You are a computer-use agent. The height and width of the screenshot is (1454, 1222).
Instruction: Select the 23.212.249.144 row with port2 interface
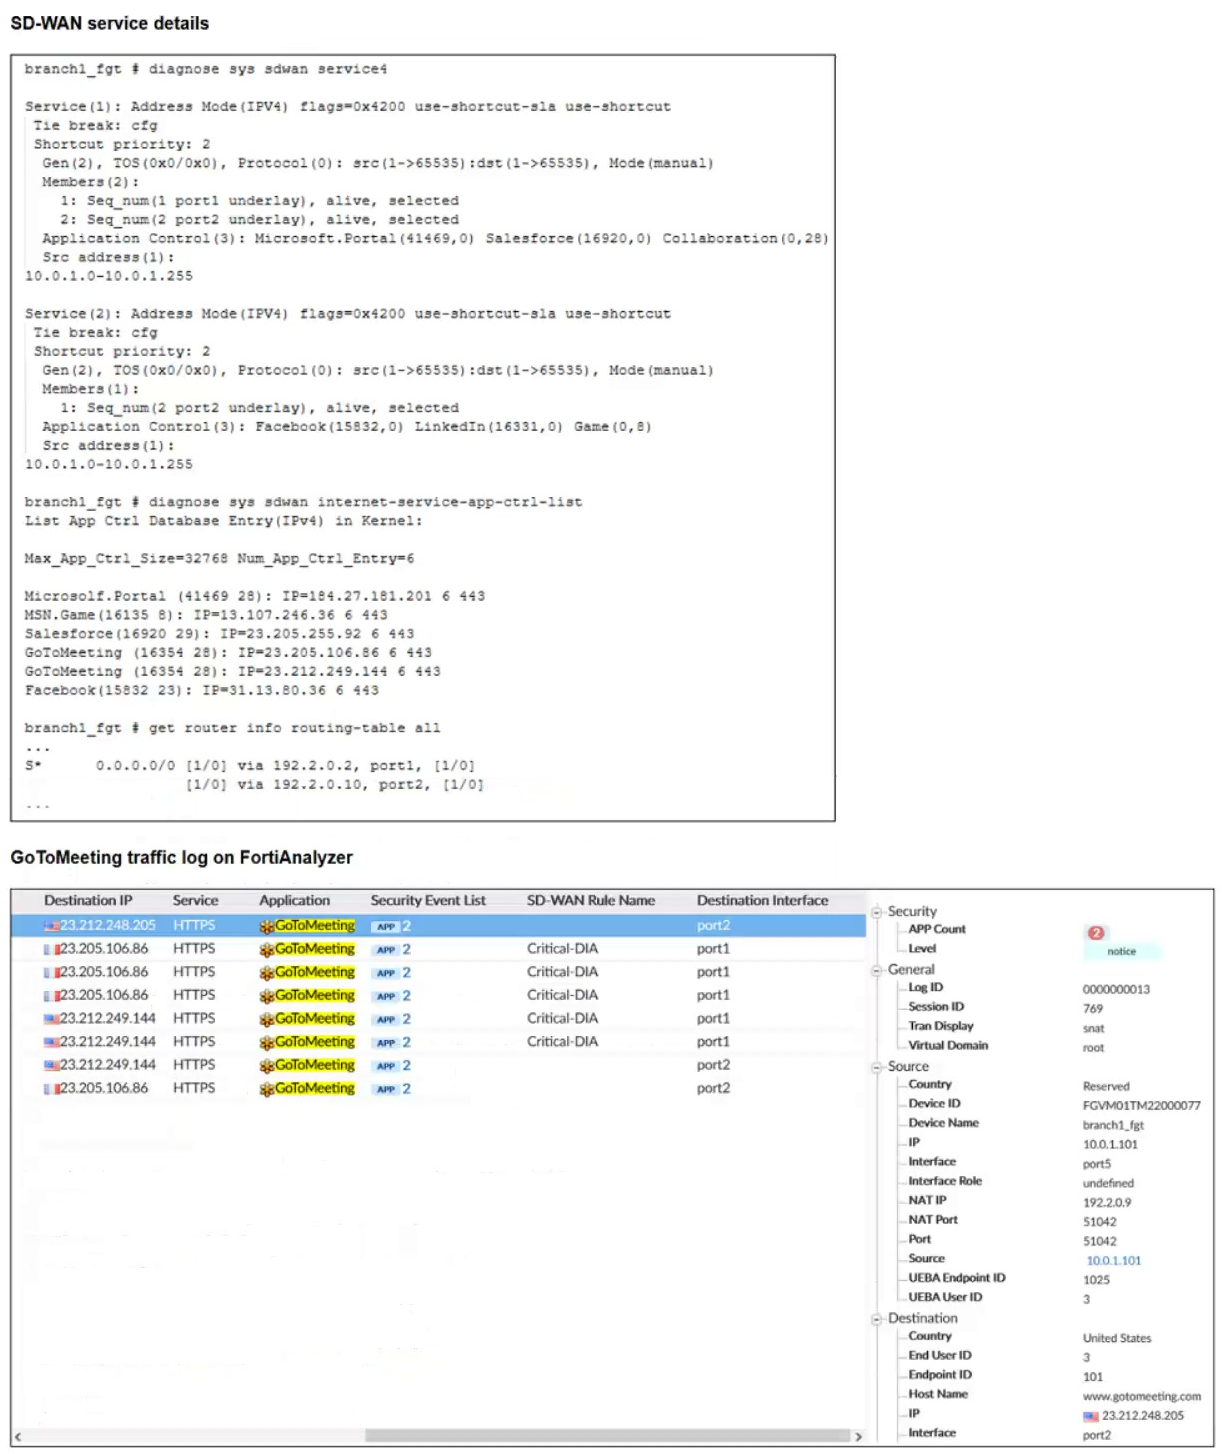point(438,1065)
